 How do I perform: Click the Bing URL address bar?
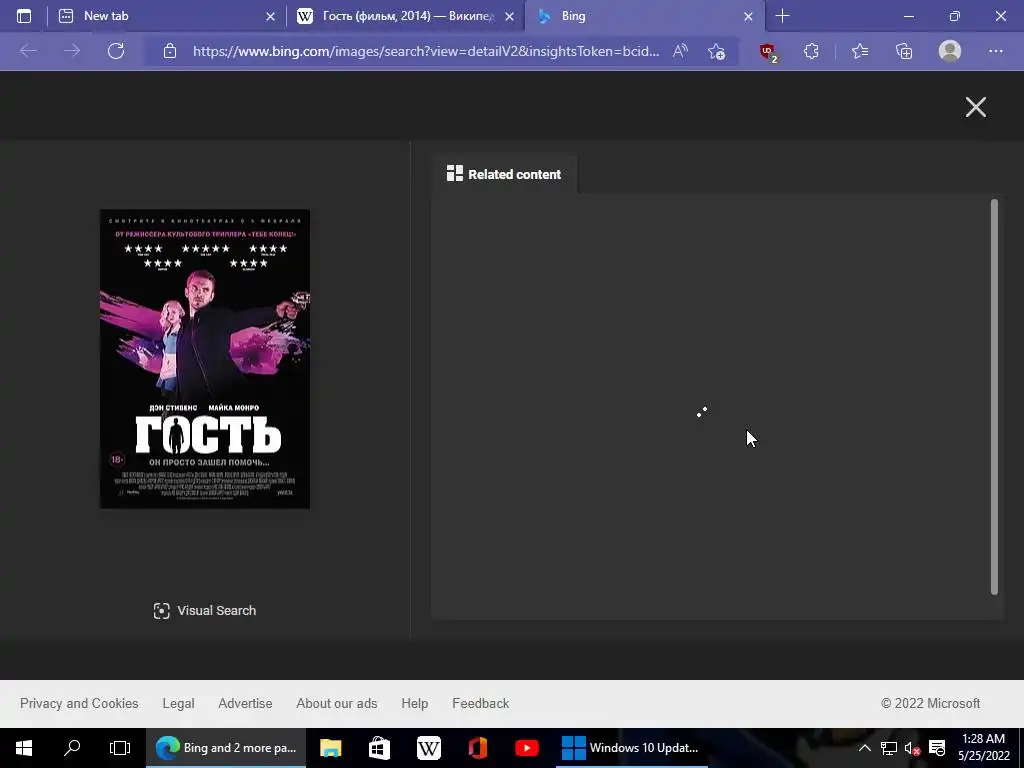click(426, 51)
